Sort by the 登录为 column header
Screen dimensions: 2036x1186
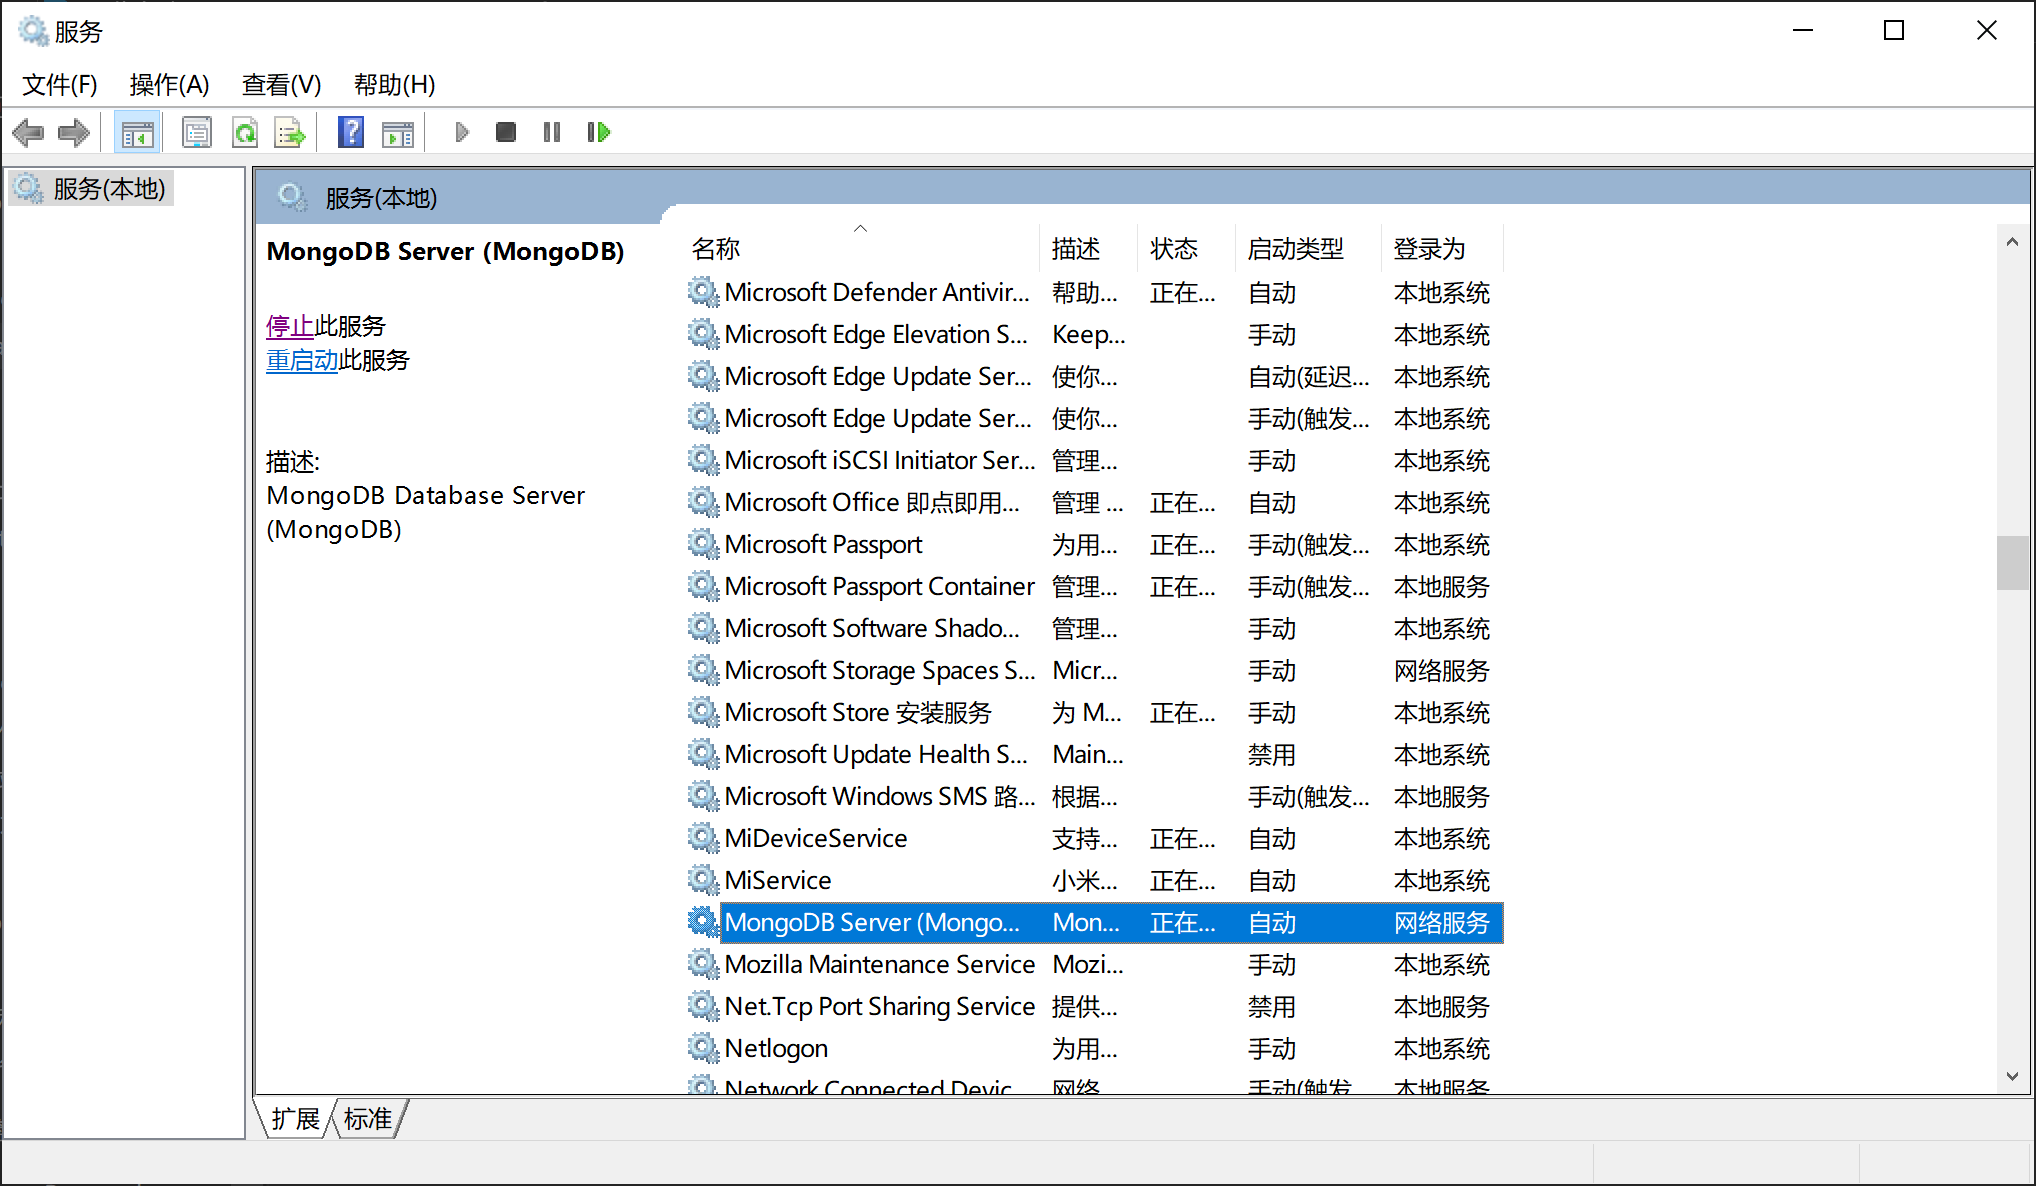pyautogui.click(x=1443, y=248)
